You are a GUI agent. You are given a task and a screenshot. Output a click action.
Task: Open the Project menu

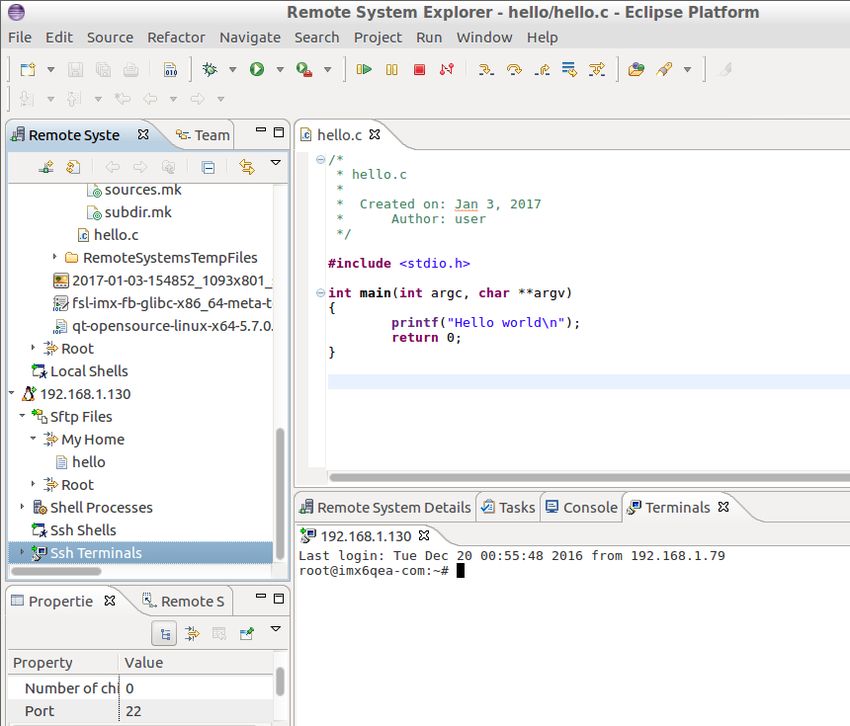coord(378,37)
